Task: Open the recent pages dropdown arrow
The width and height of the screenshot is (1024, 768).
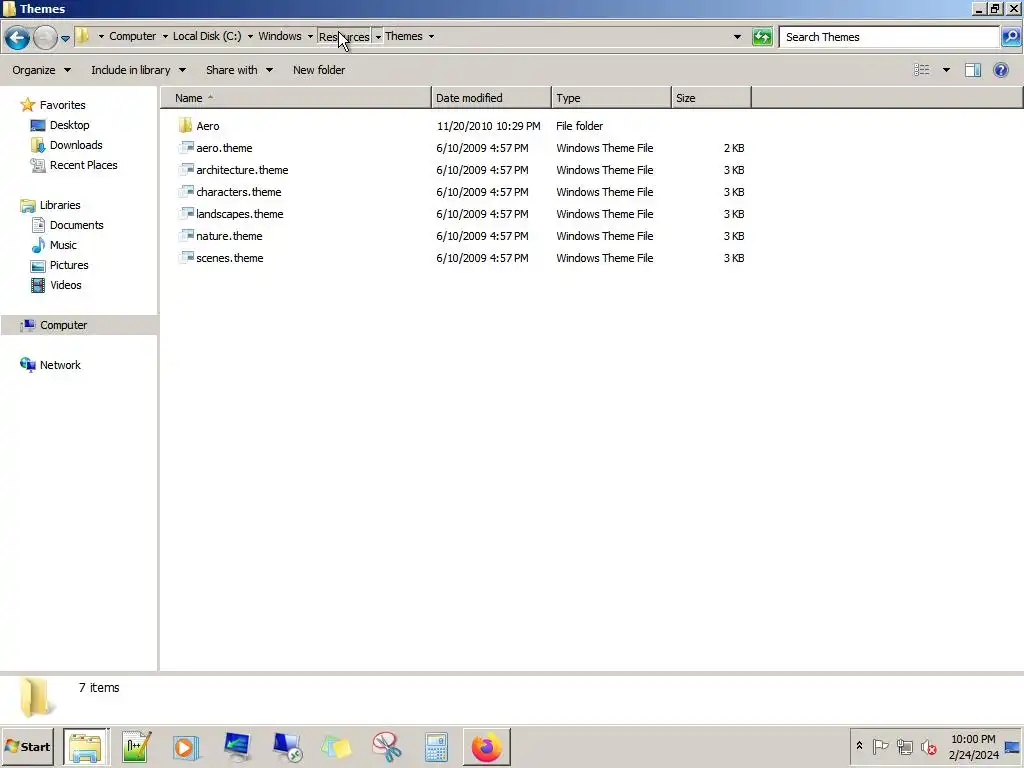Action: 65,39
